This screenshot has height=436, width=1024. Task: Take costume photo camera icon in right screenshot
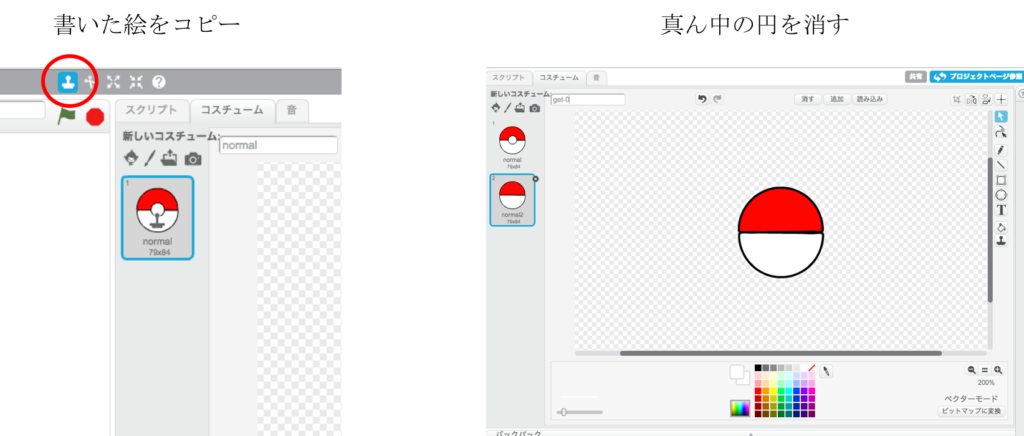coord(535,108)
